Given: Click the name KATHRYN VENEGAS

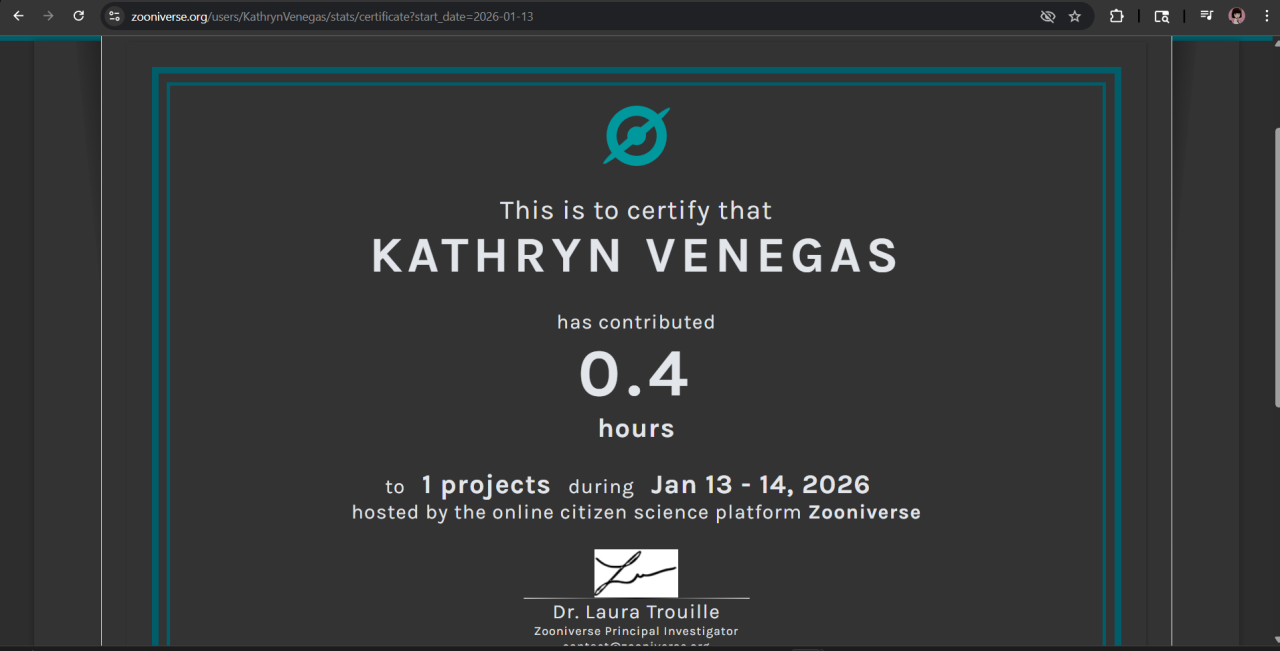Looking at the screenshot, I should [x=636, y=256].
